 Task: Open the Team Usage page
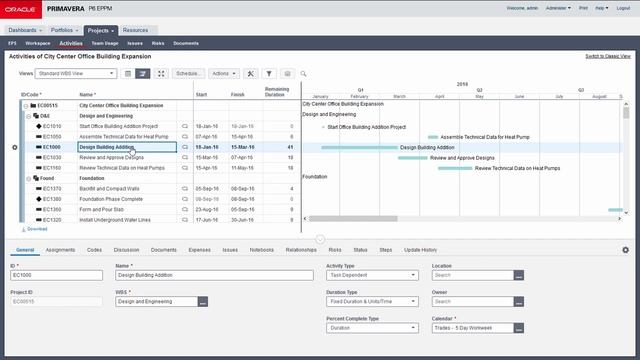coord(105,43)
